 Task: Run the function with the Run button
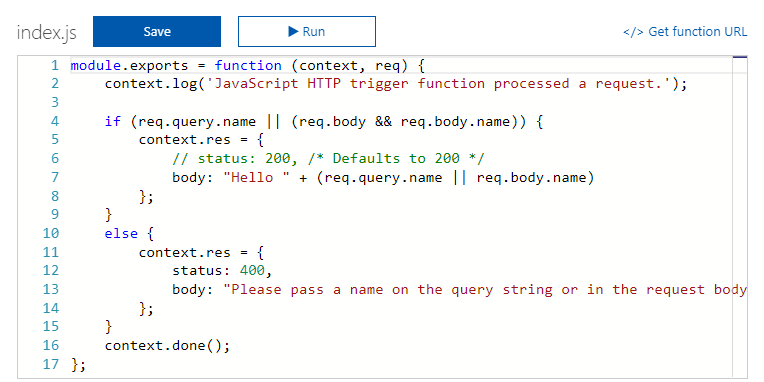[306, 32]
